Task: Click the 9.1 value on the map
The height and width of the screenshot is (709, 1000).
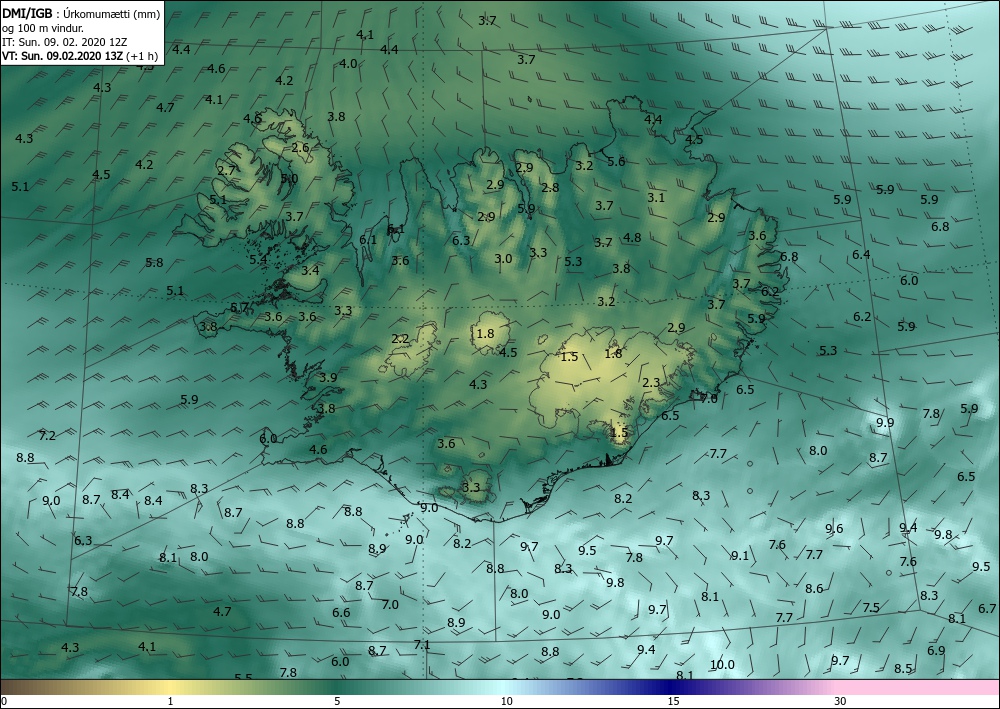Action: (740, 555)
